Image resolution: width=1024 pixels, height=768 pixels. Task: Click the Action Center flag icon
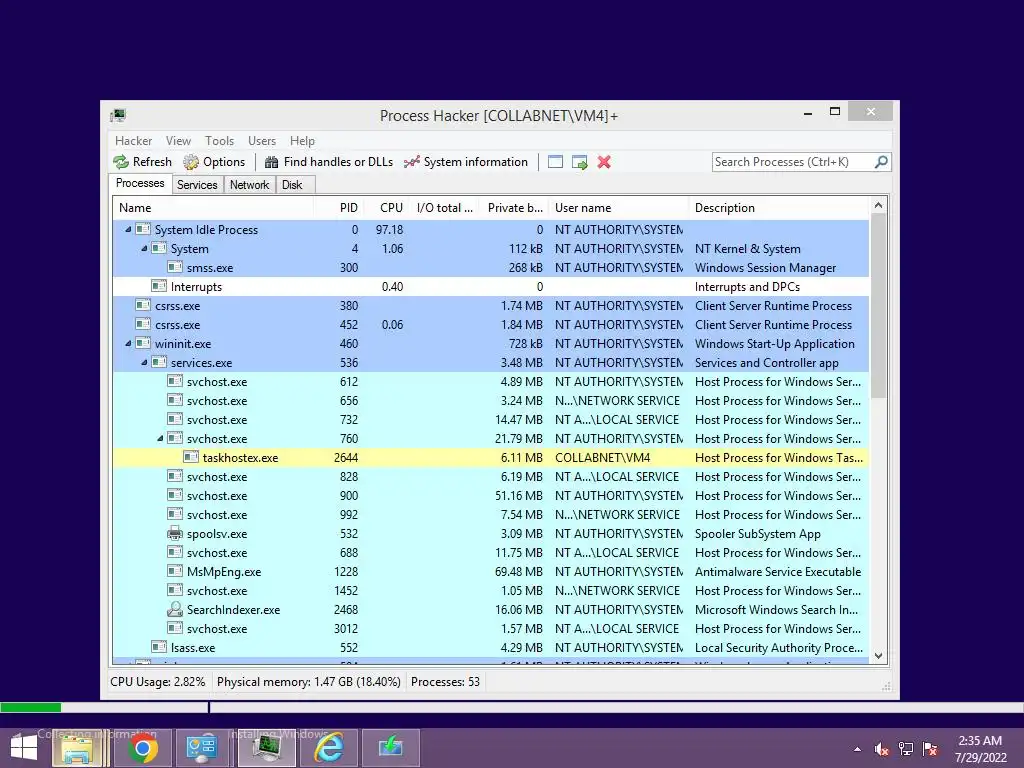pyautogui.click(x=930, y=749)
